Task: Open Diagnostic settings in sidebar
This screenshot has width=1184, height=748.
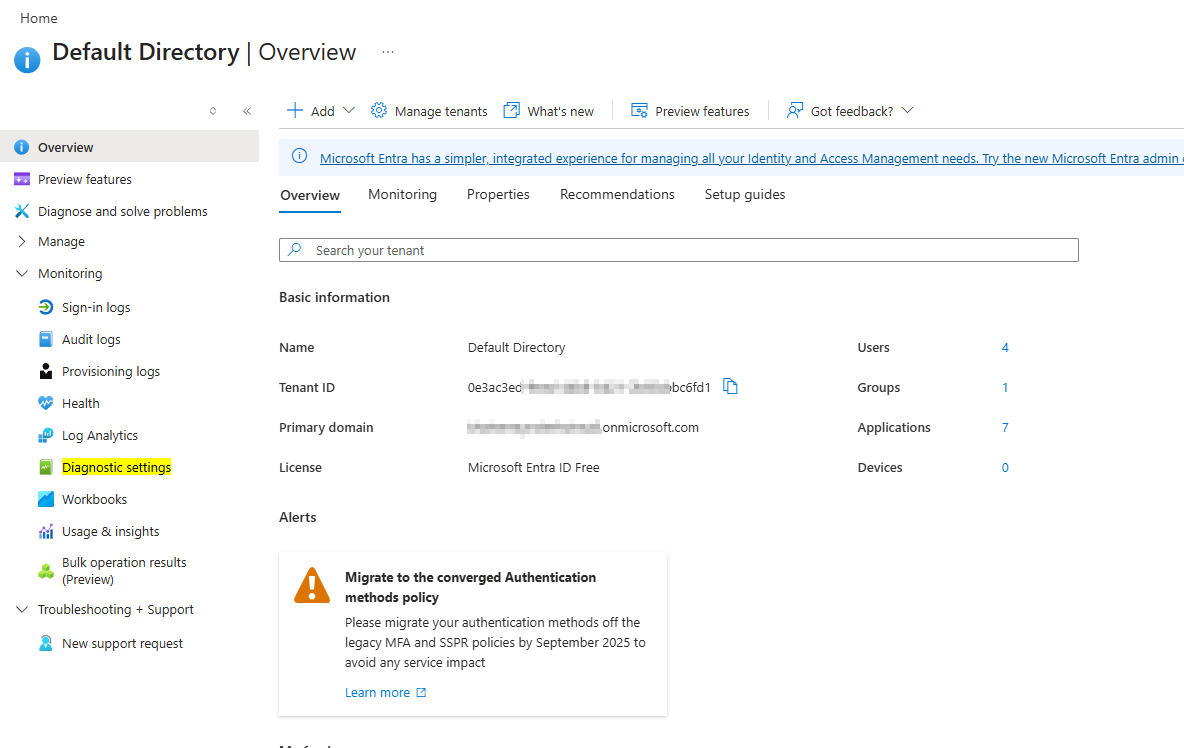Action: pos(116,467)
